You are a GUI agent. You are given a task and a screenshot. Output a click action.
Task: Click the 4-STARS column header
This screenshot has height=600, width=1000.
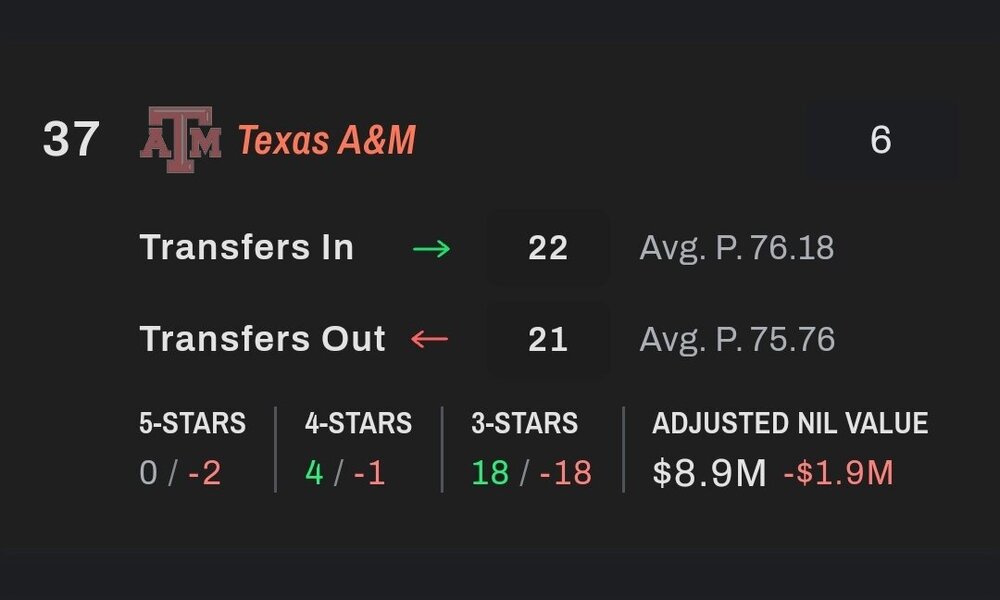click(358, 424)
